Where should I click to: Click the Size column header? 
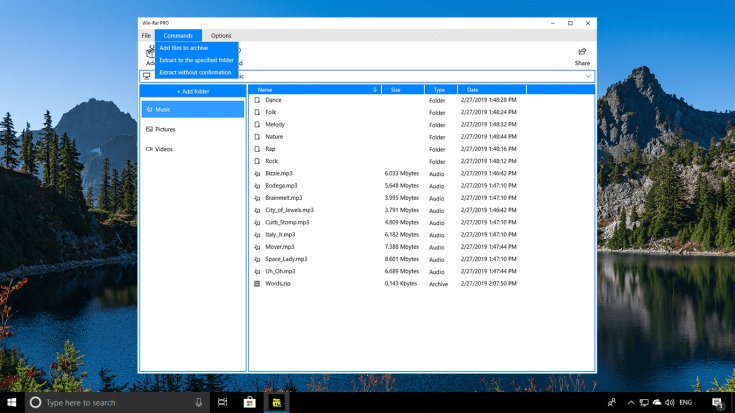click(x=396, y=90)
